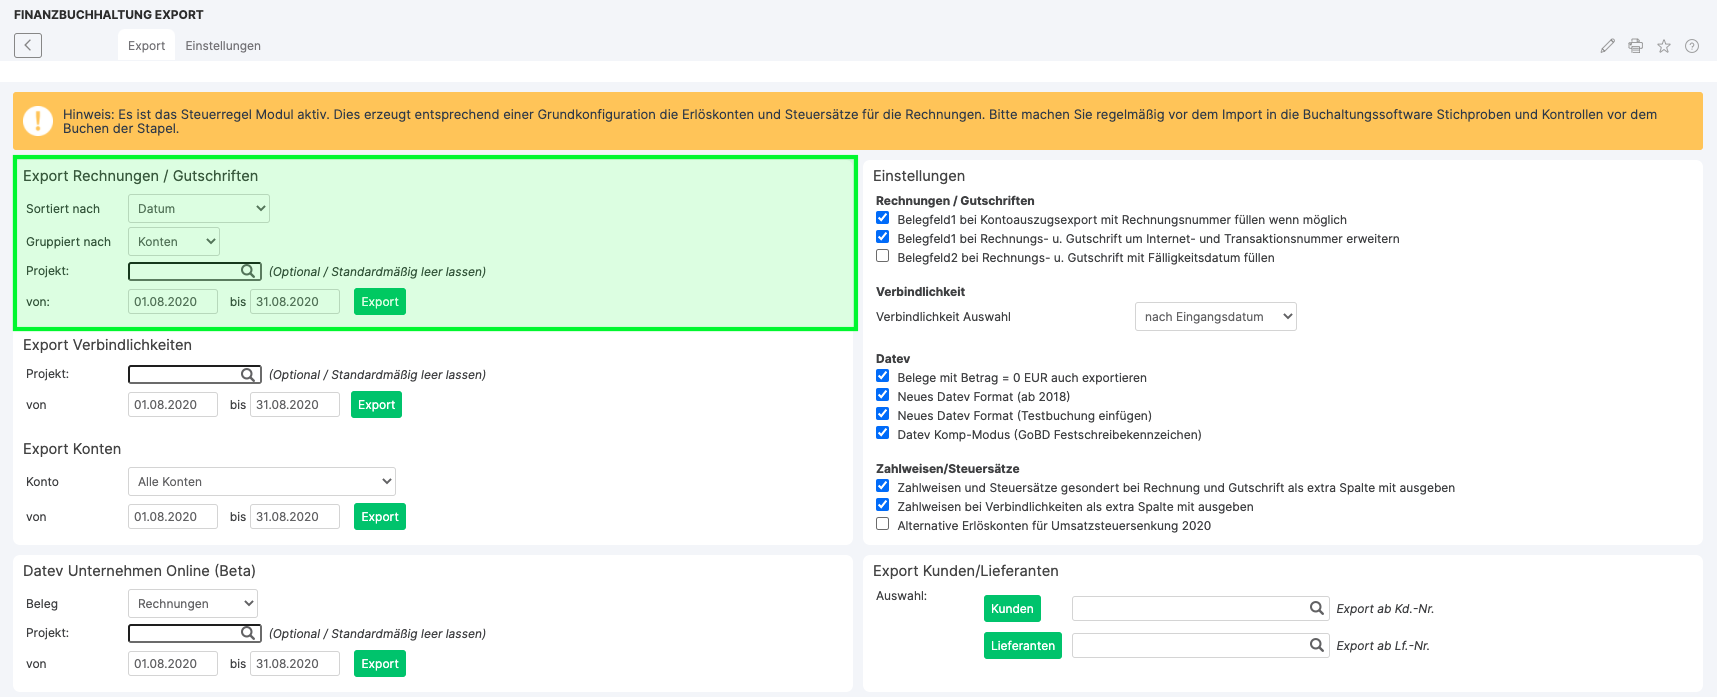Enable Alternative Erlöskonten für Umsatzsteuersenkung 2020

coord(882,524)
